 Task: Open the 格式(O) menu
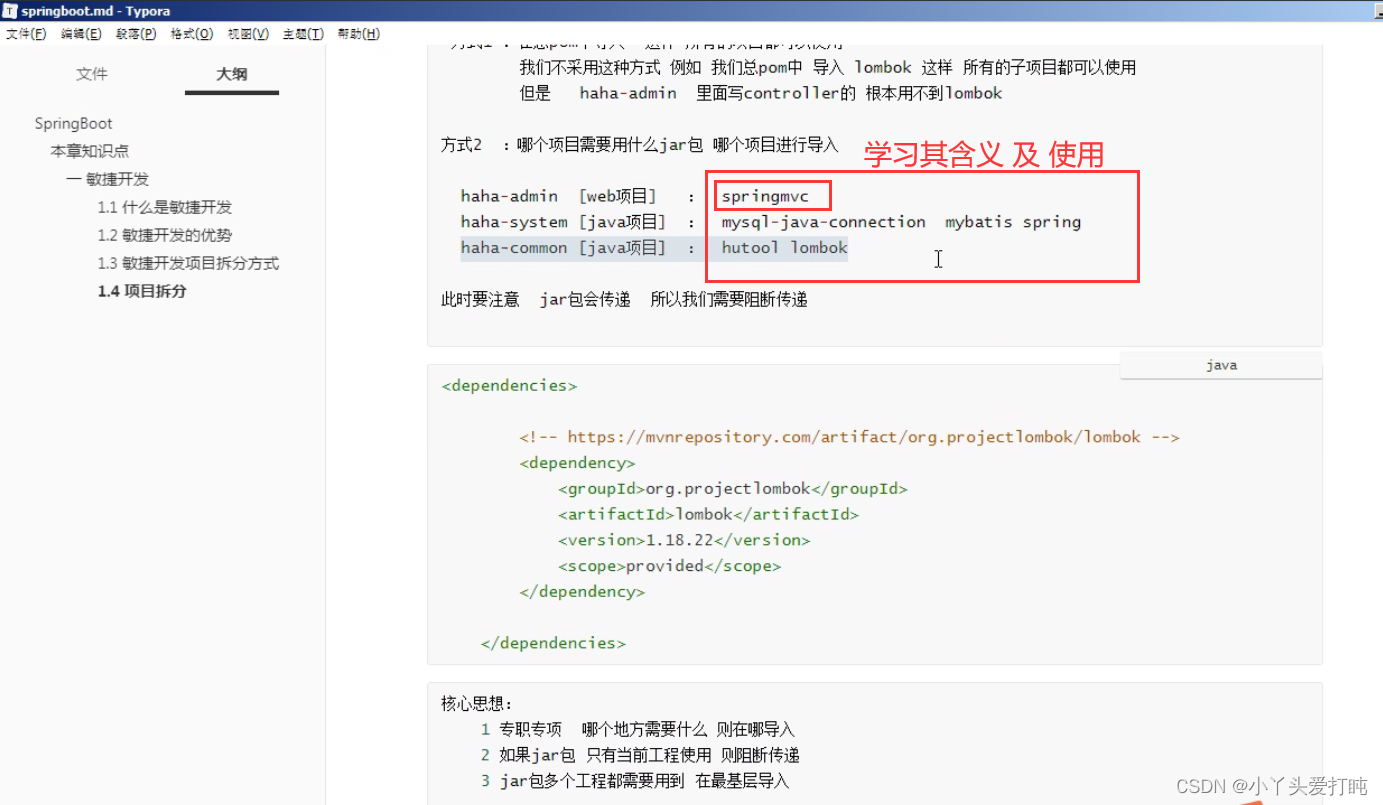[x=192, y=34]
